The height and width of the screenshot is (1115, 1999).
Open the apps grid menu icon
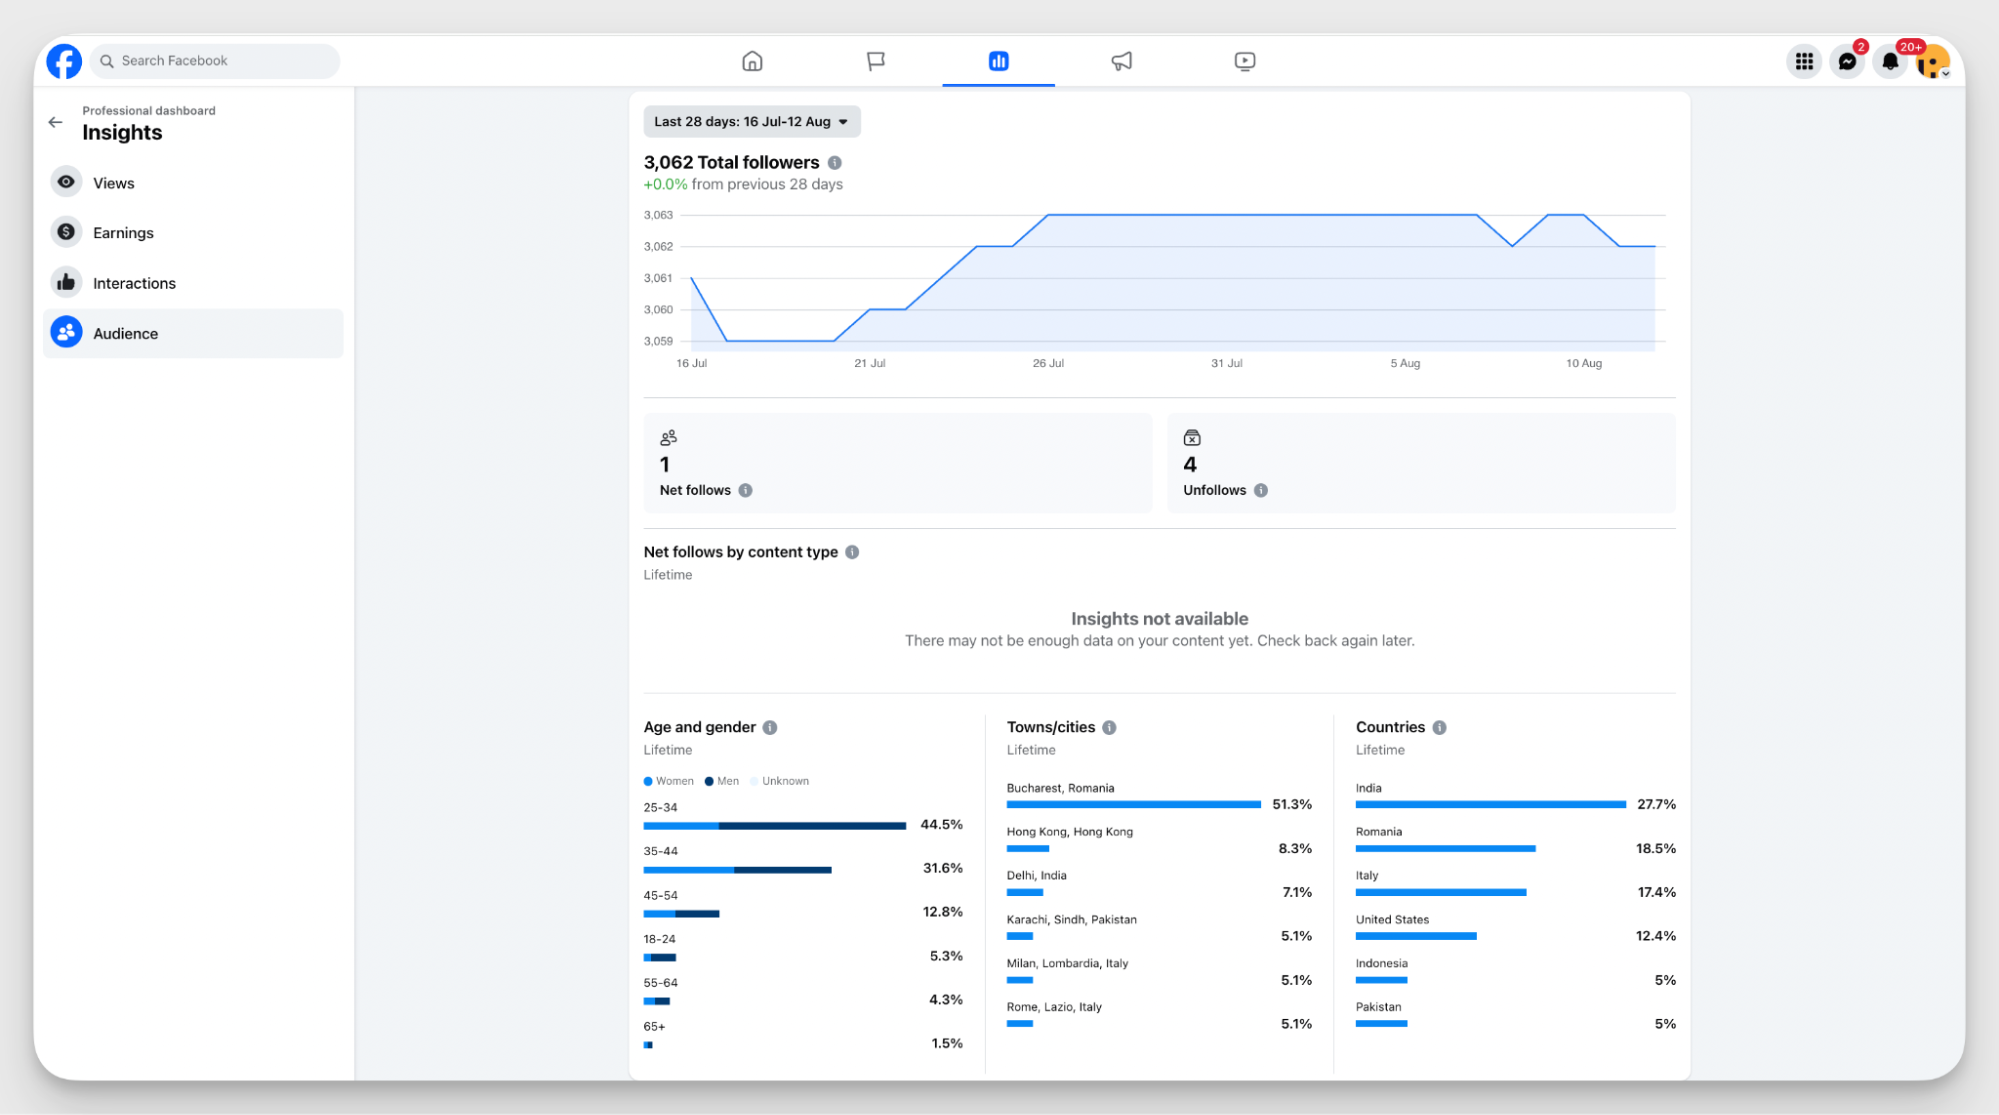tap(1804, 61)
